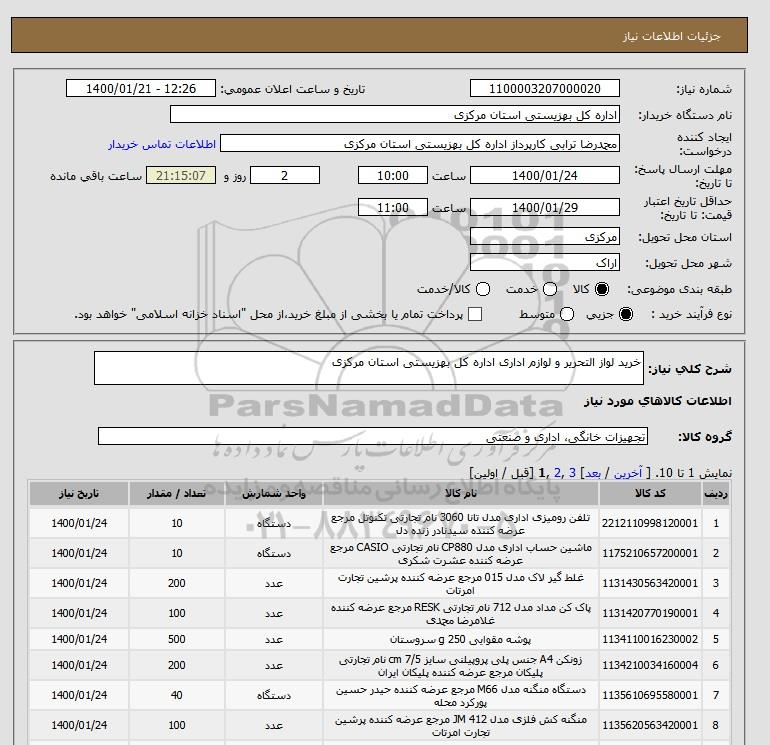Image resolution: width=770 pixels, height=745 pixels.
Task: Click the تلفن رومیزی تکنوتل 3060 item name
Action: tap(461, 524)
